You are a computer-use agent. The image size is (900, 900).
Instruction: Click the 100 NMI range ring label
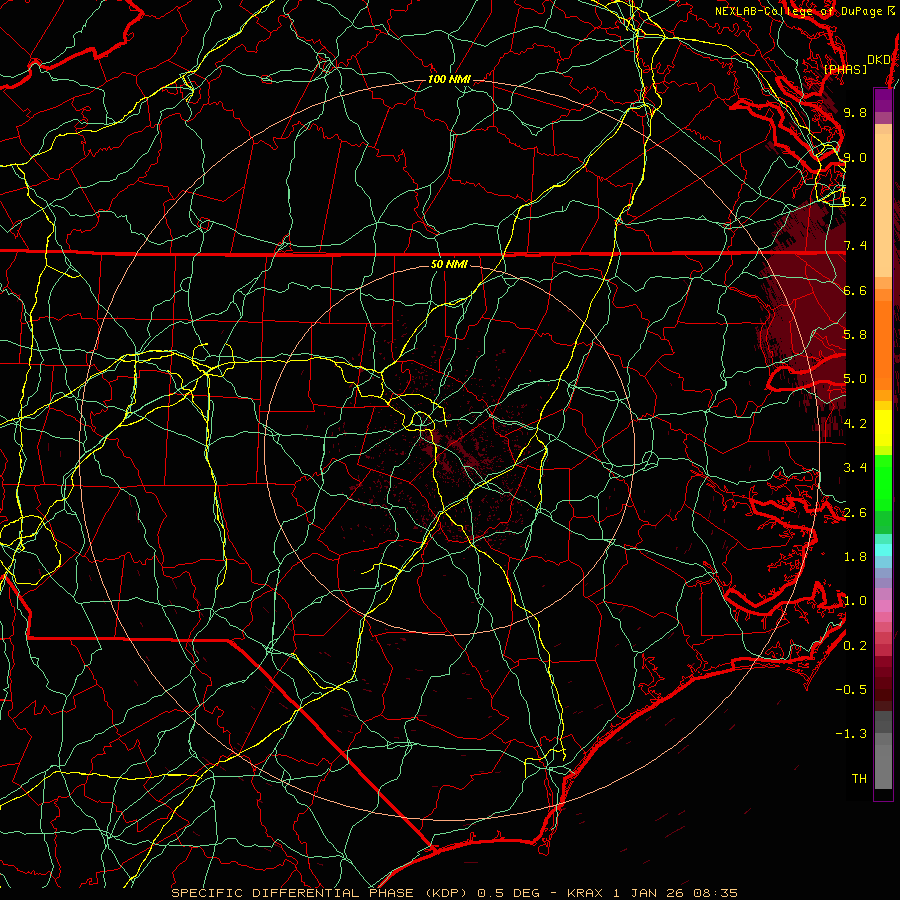tap(449, 79)
